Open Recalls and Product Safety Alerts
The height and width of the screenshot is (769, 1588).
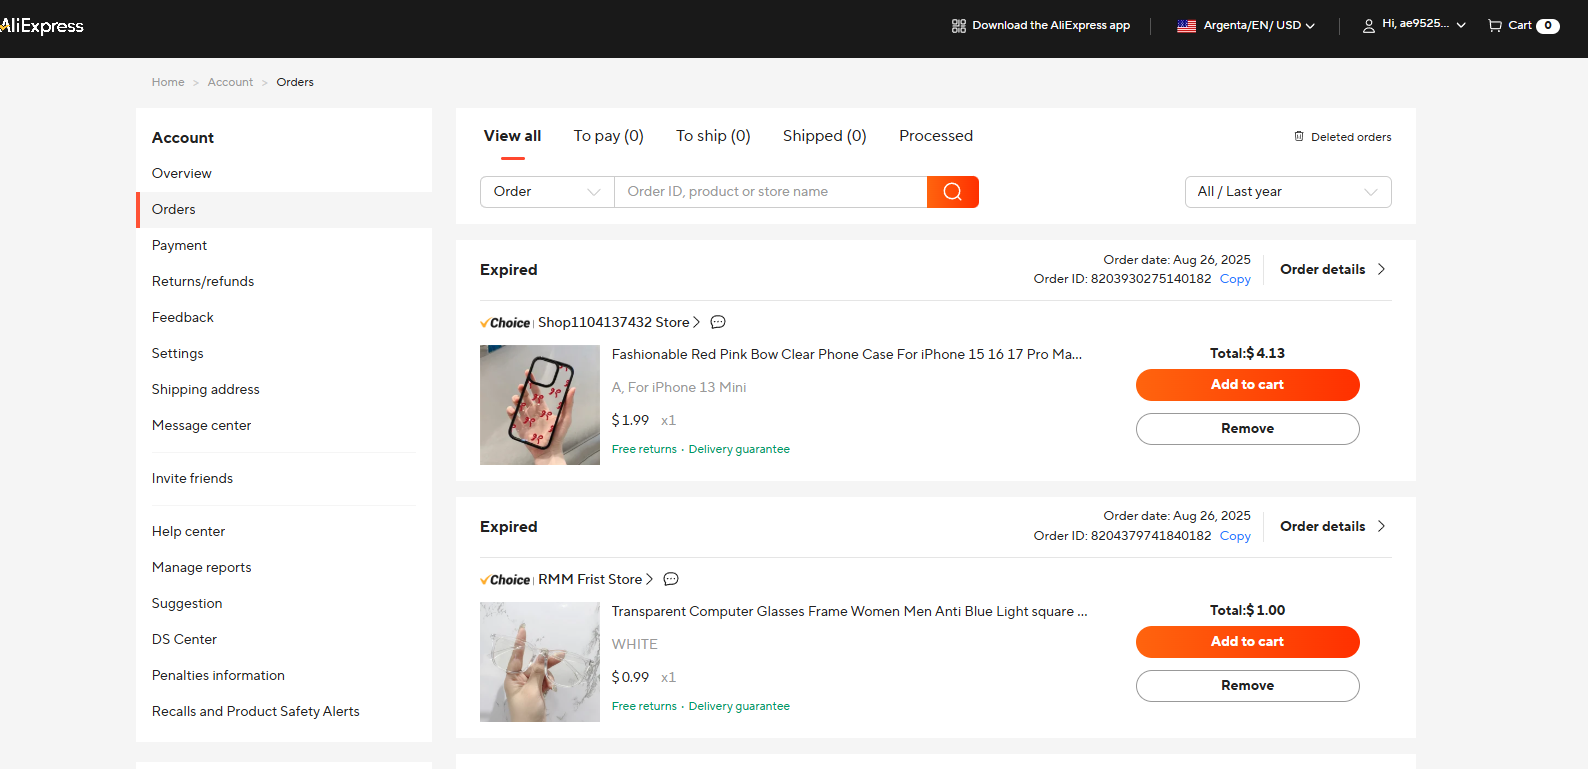tap(256, 712)
